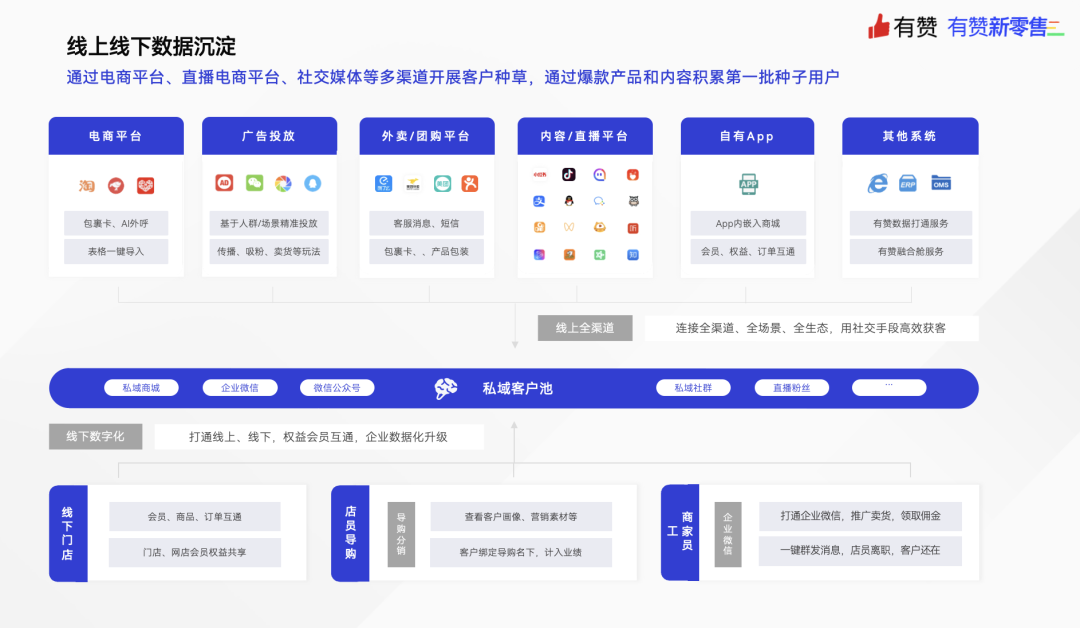Select the Taobao icon under 电商平台
This screenshot has width=1080, height=628.
(85, 186)
